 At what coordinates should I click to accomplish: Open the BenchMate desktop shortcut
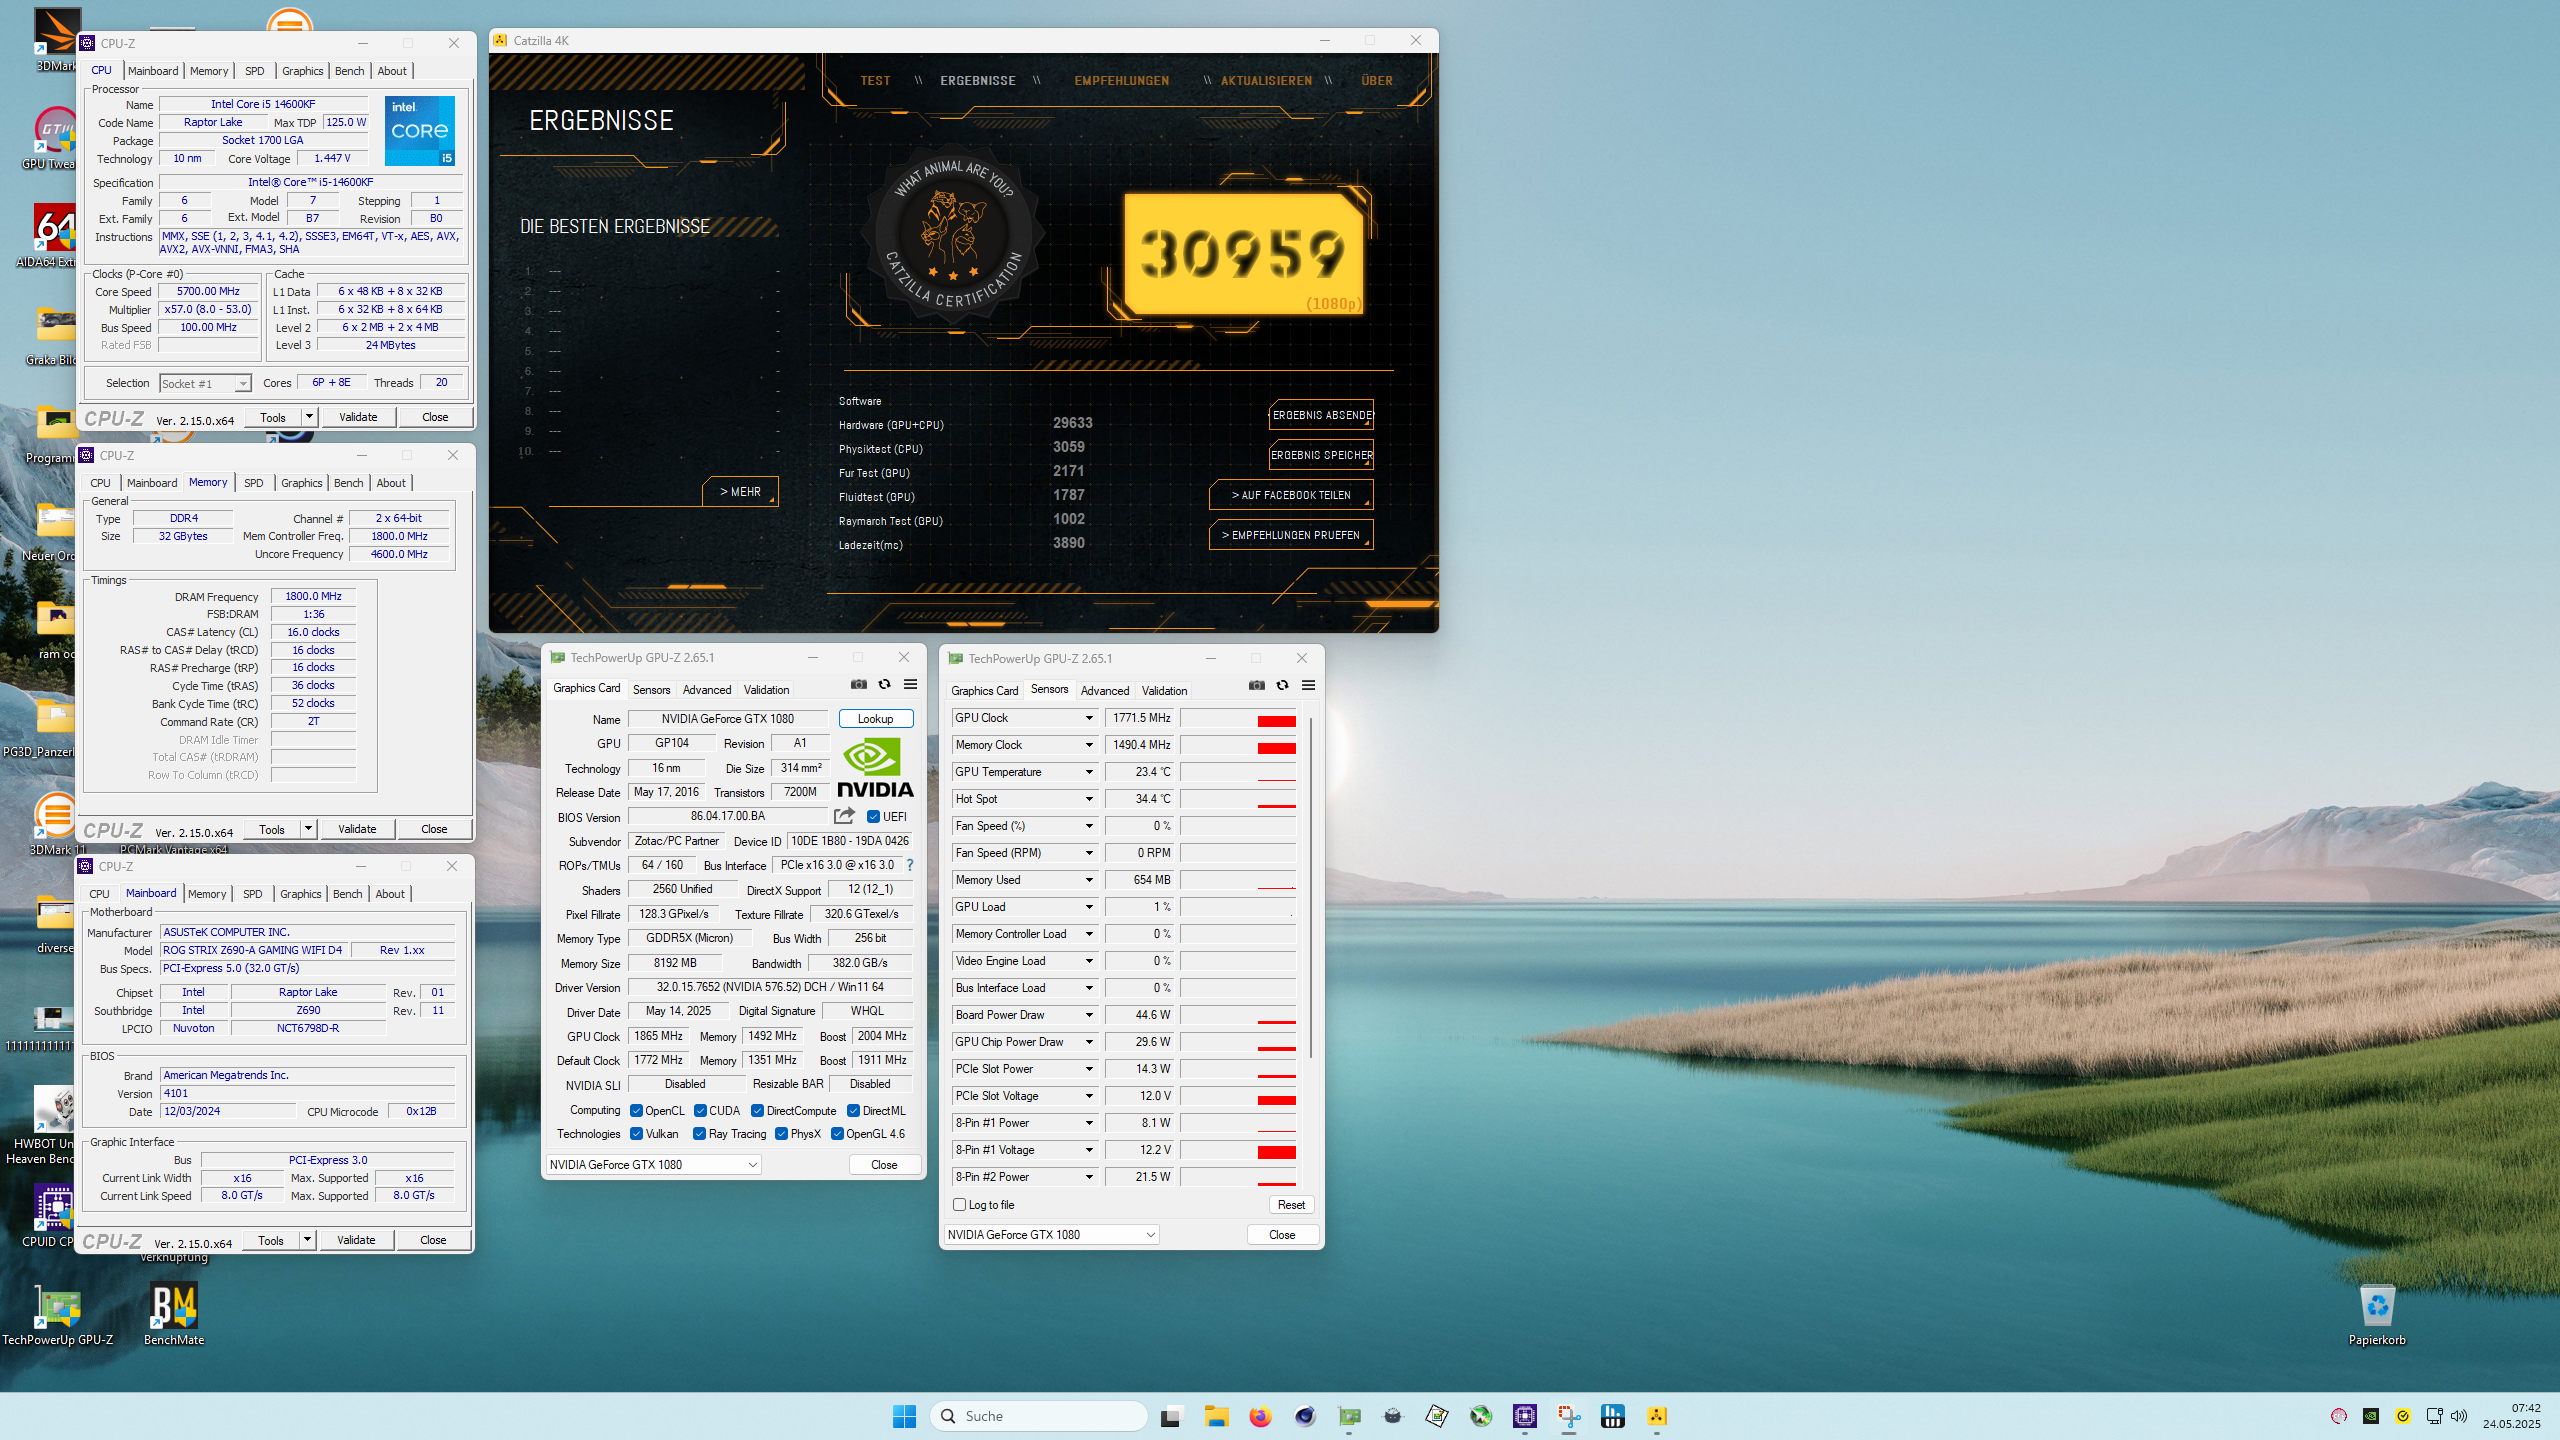[174, 1315]
